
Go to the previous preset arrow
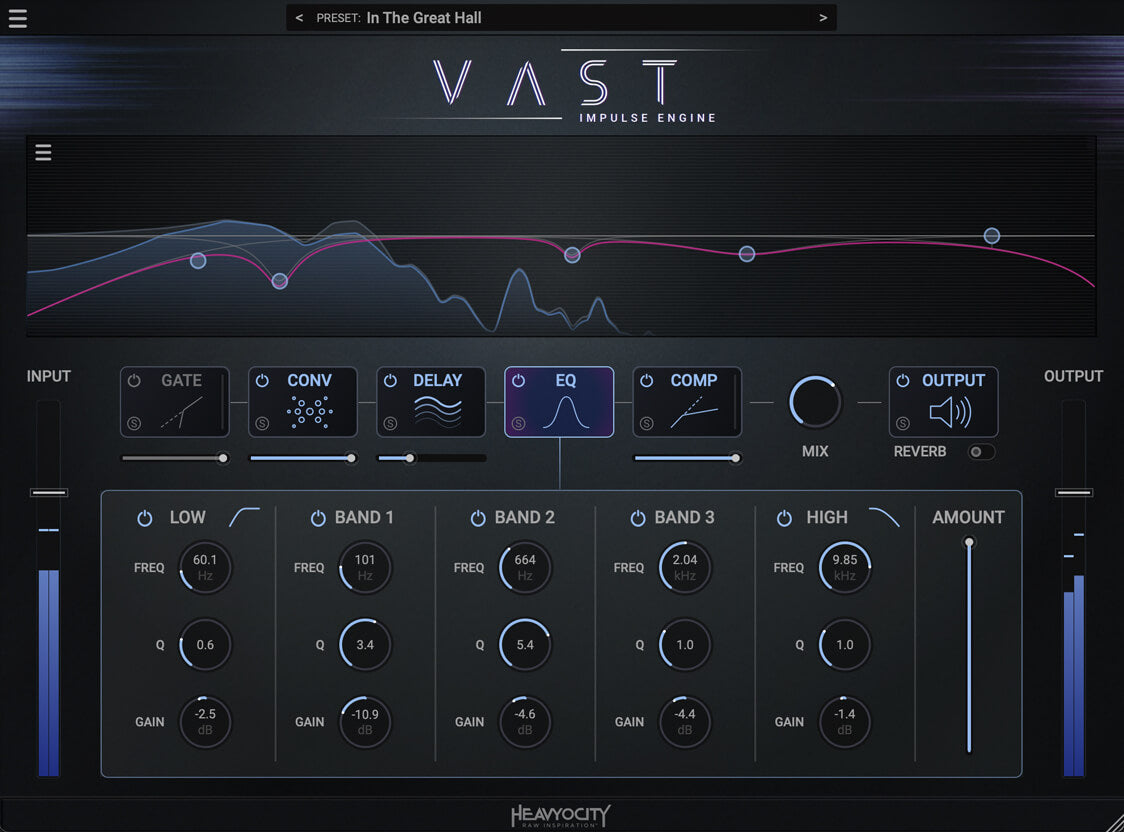299,18
